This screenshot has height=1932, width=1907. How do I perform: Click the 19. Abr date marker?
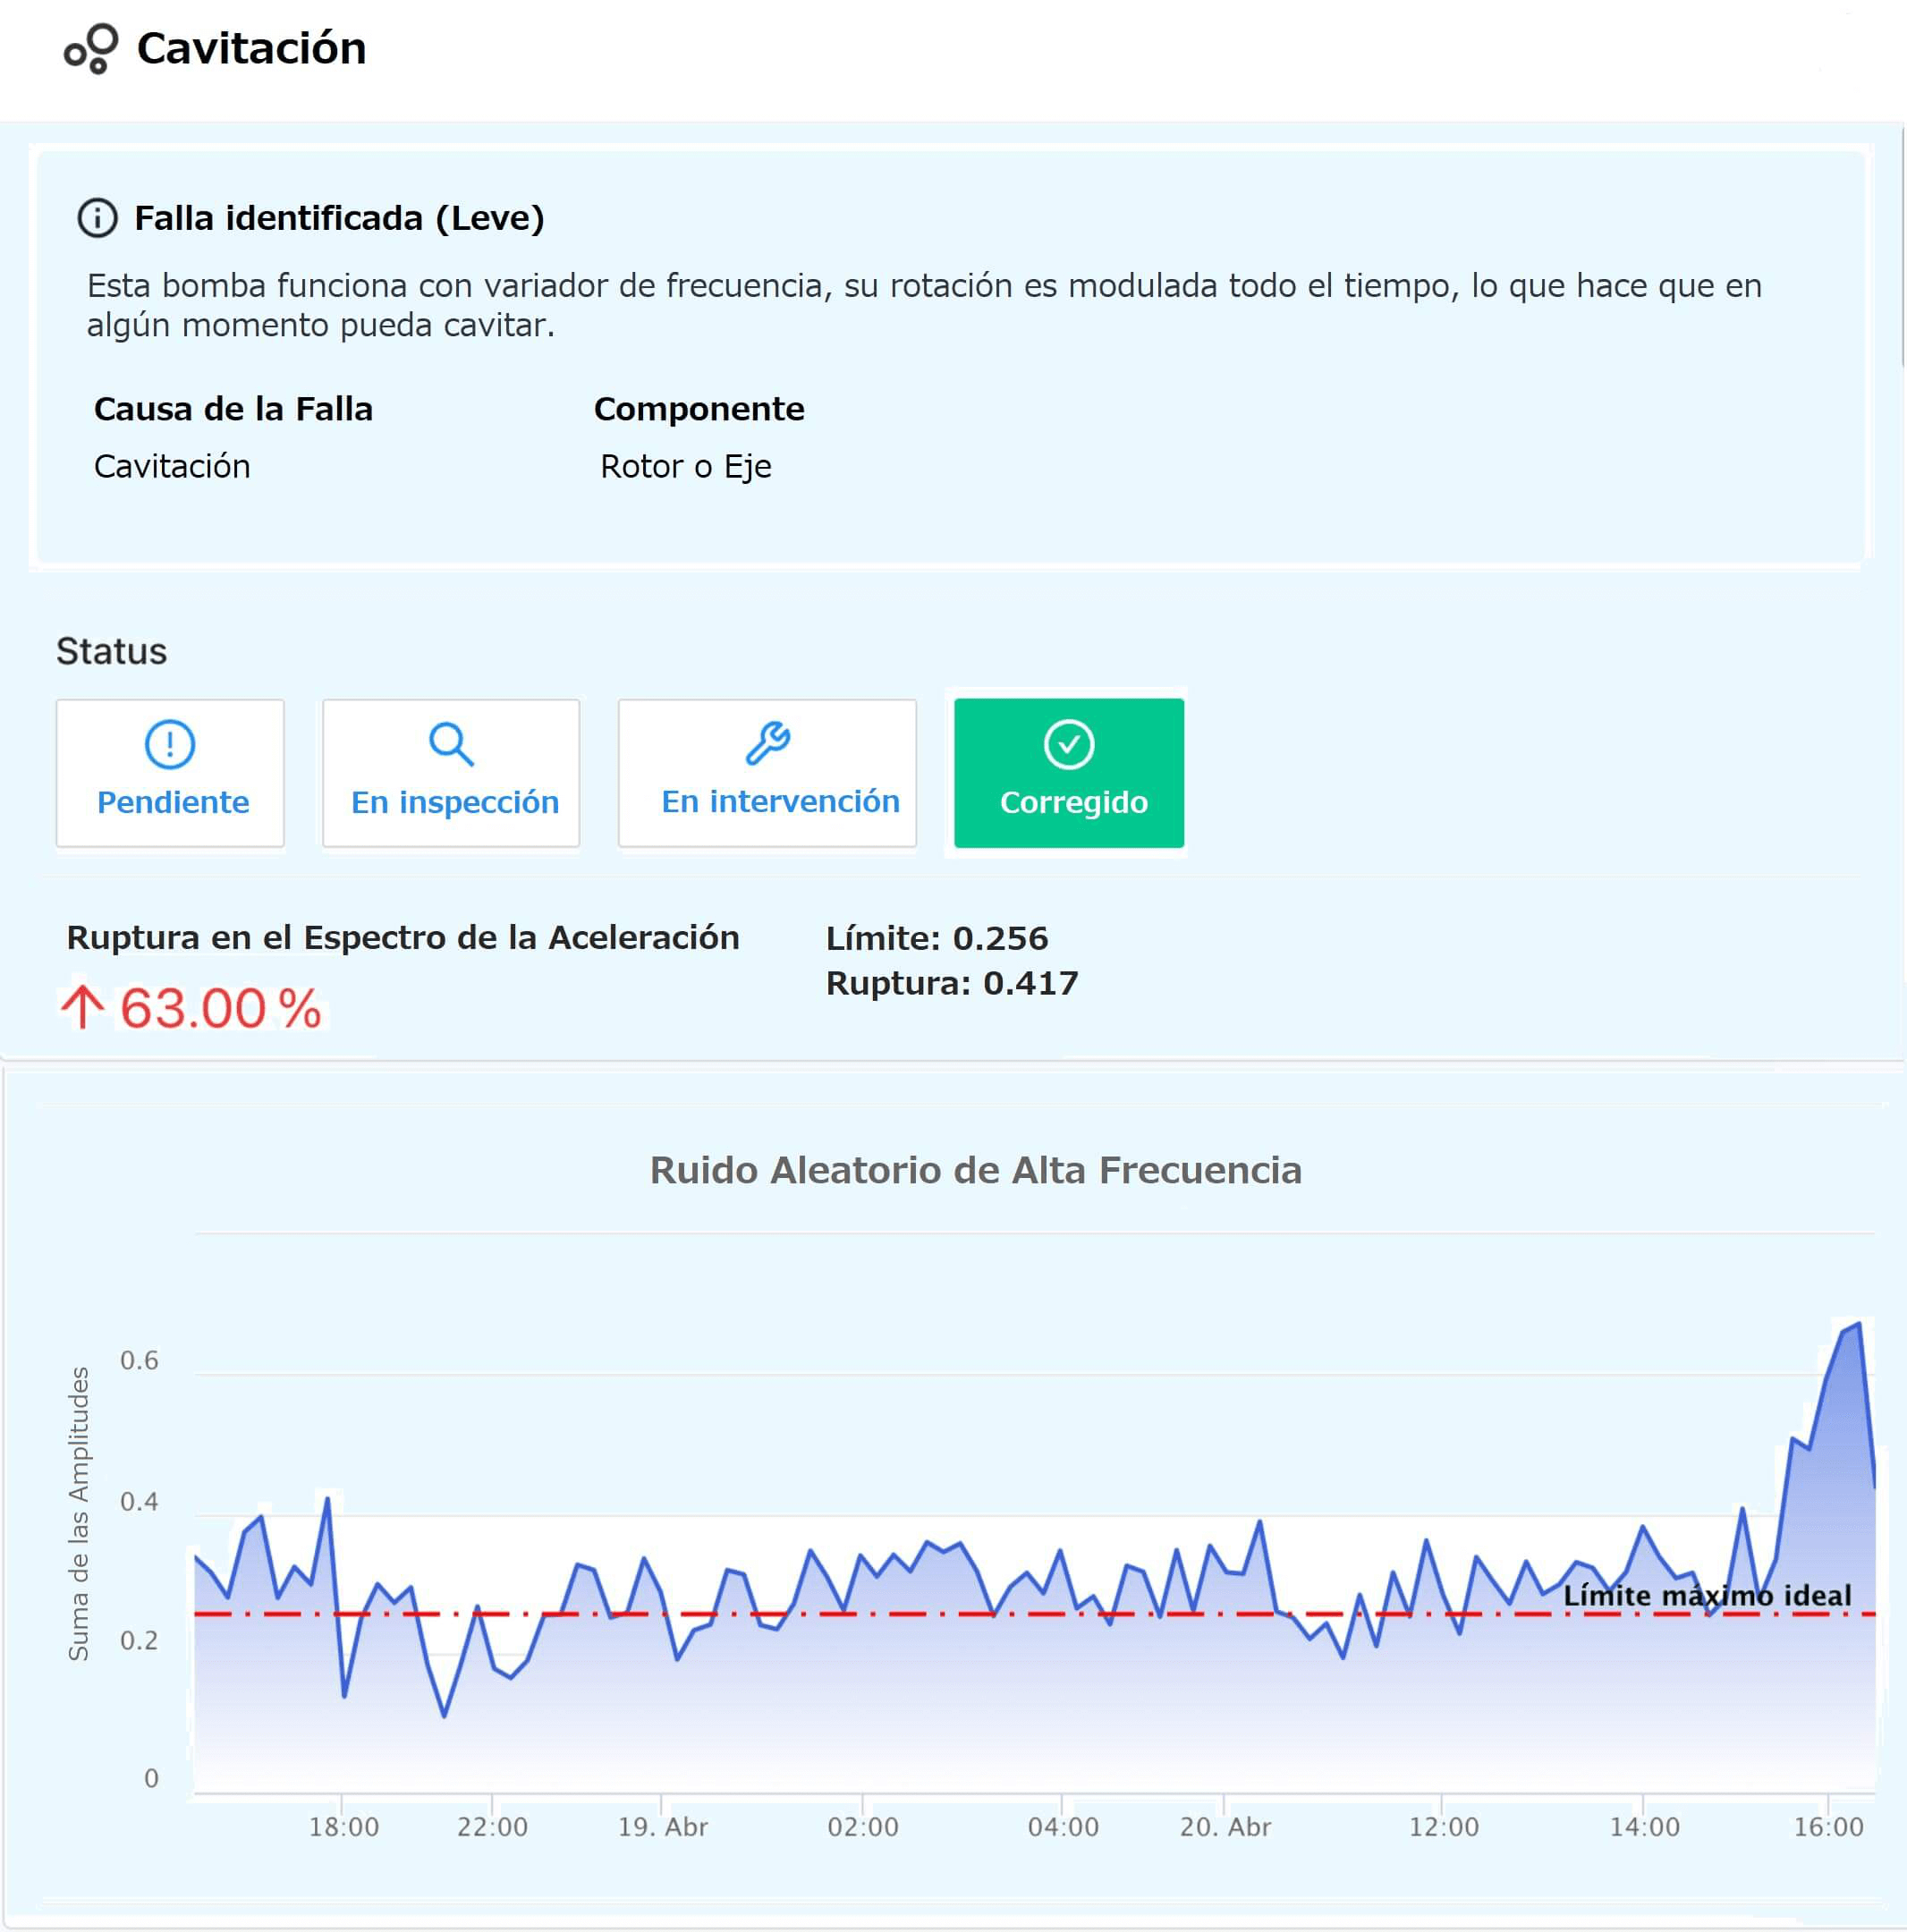coord(662,1827)
